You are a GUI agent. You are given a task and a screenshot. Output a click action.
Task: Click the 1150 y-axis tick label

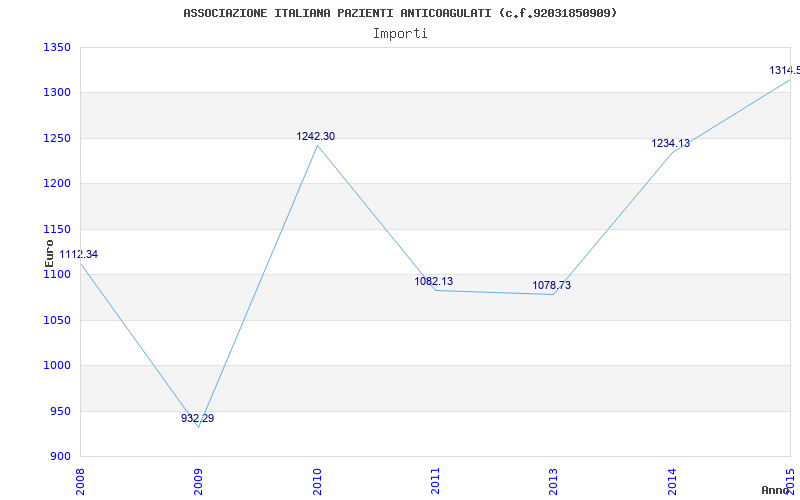[56, 229]
